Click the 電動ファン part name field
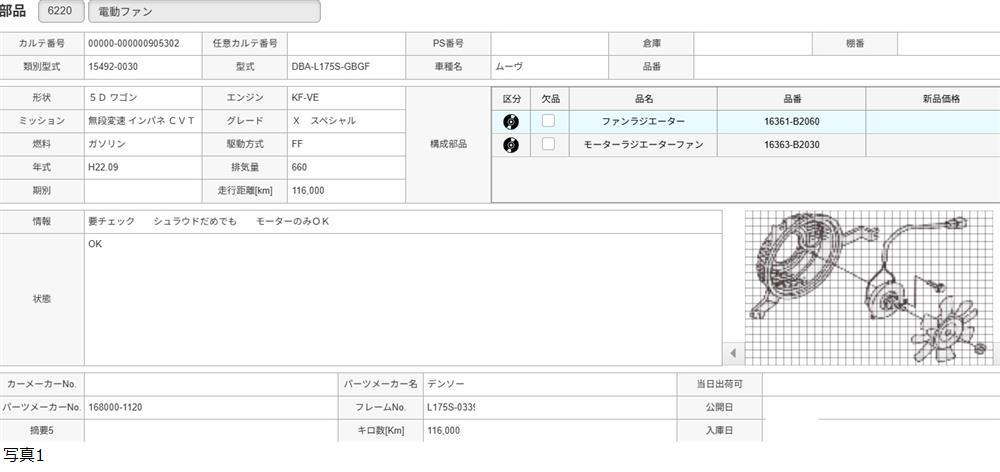Image resolution: width=1000 pixels, height=472 pixels. click(x=204, y=12)
